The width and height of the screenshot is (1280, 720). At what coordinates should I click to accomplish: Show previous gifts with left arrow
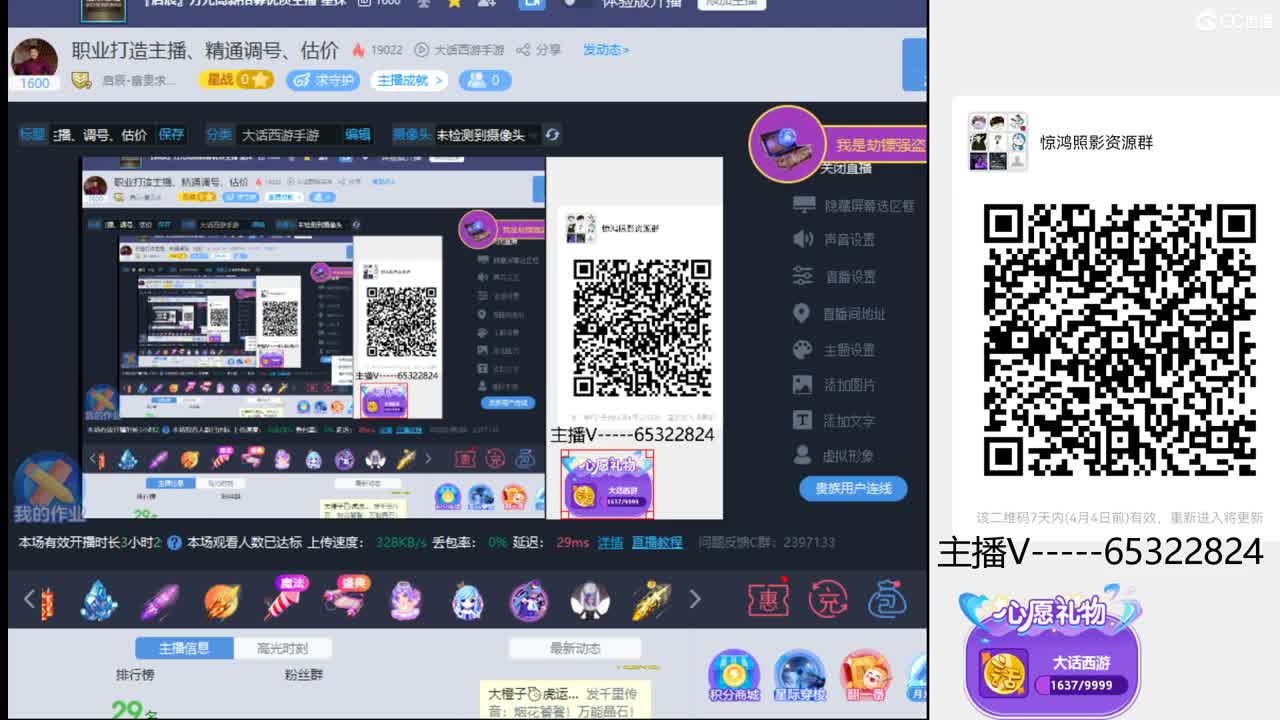coord(29,599)
